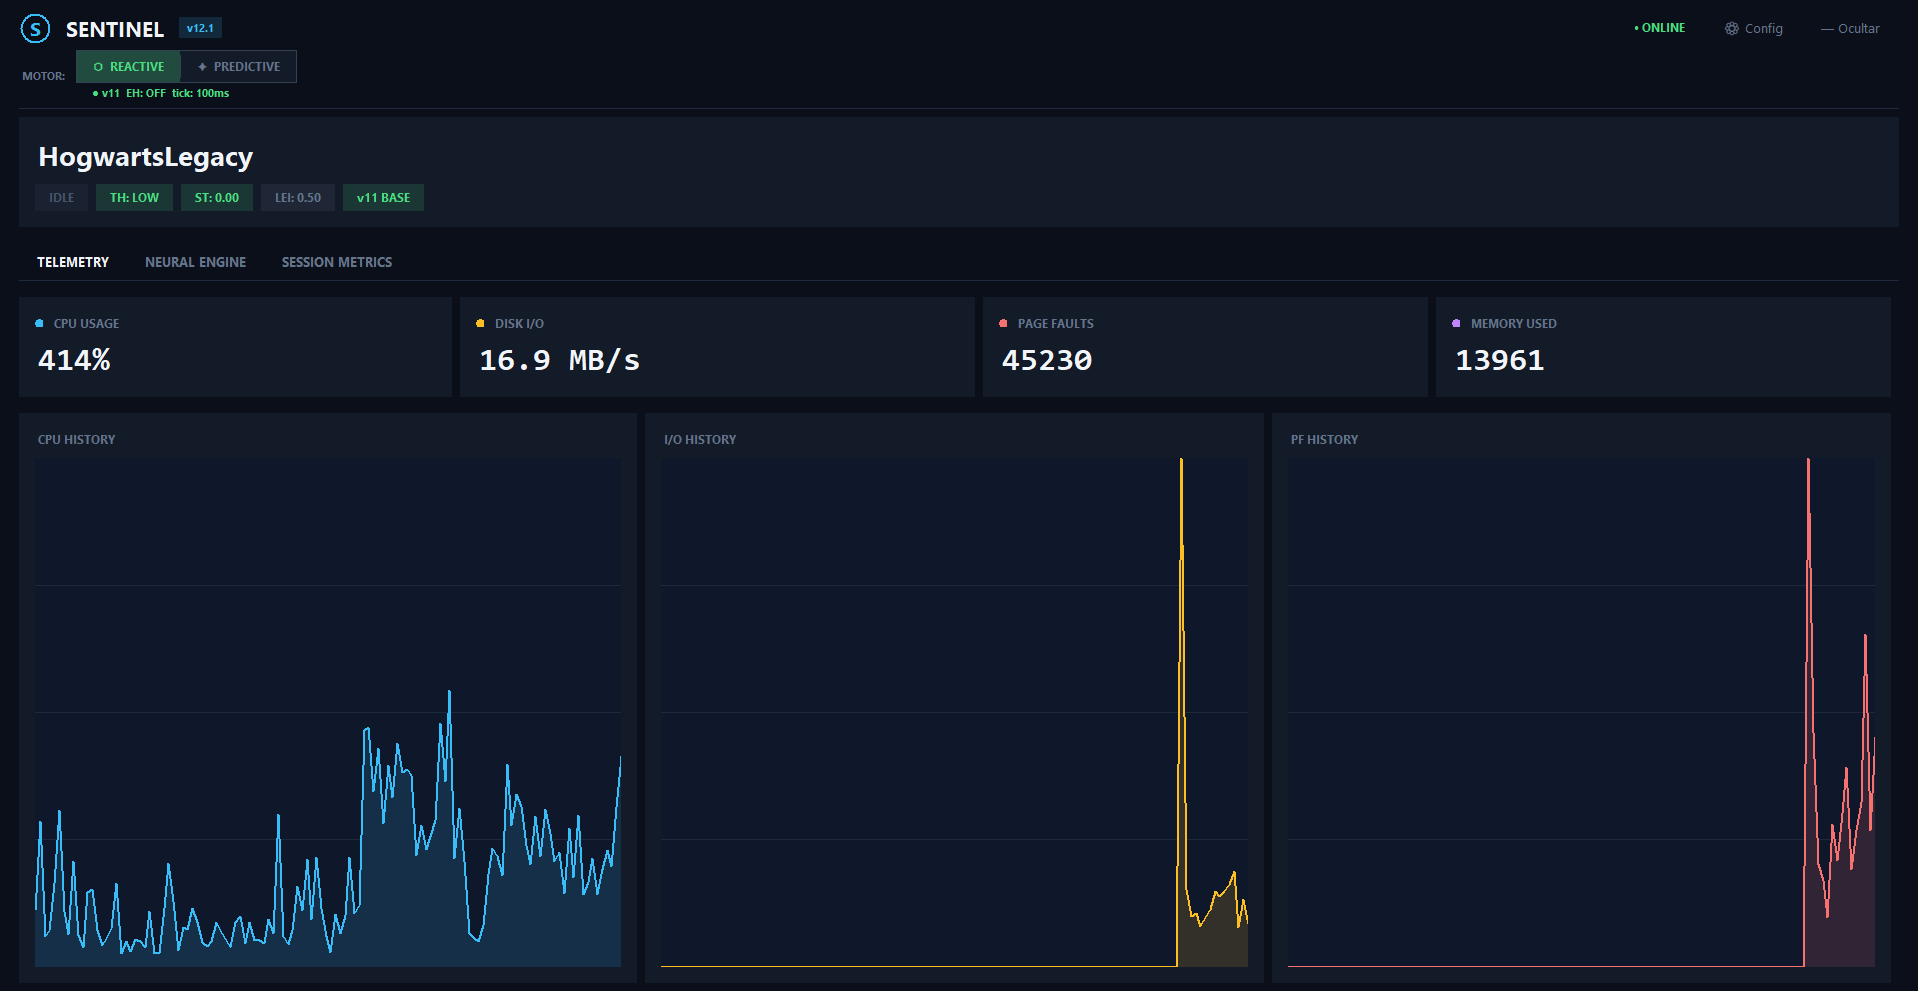The height and width of the screenshot is (991, 1918).
Task: Open the NEURAL ENGINE tab
Action: point(195,262)
